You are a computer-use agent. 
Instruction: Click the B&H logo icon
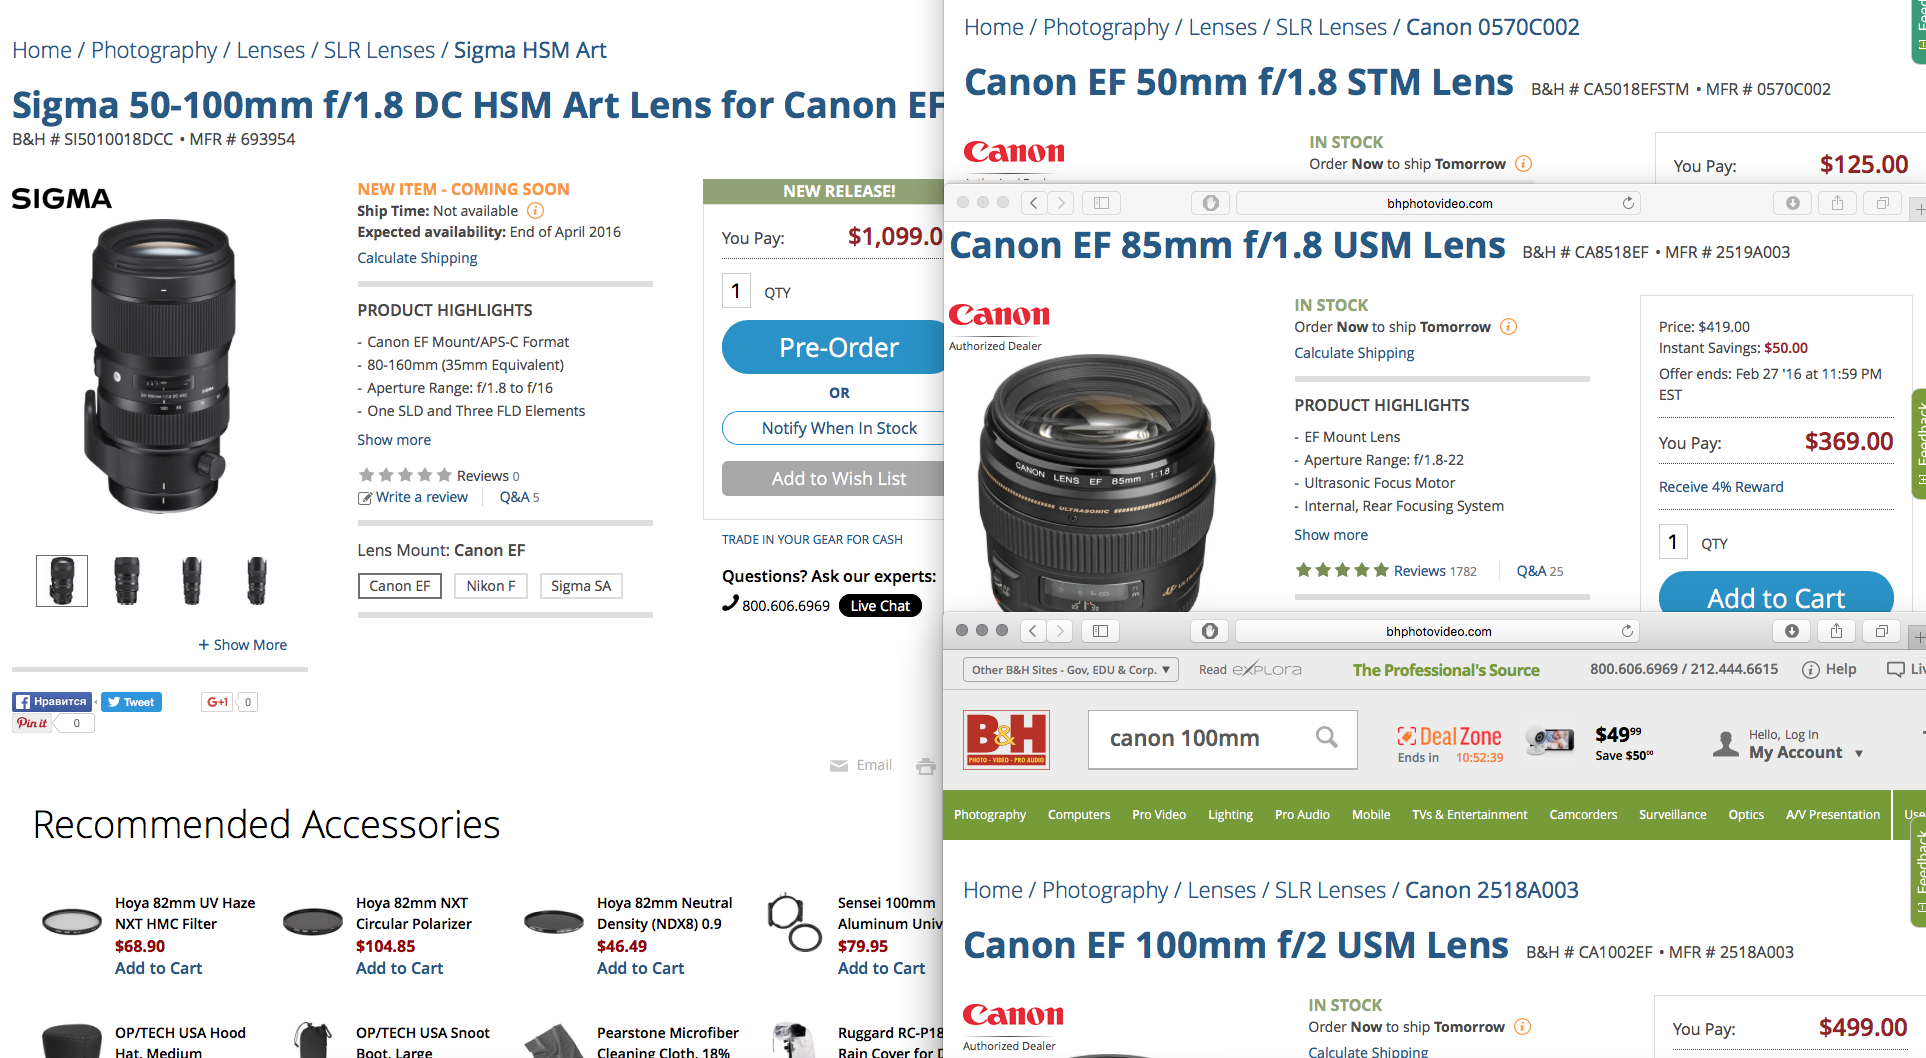click(x=1006, y=739)
